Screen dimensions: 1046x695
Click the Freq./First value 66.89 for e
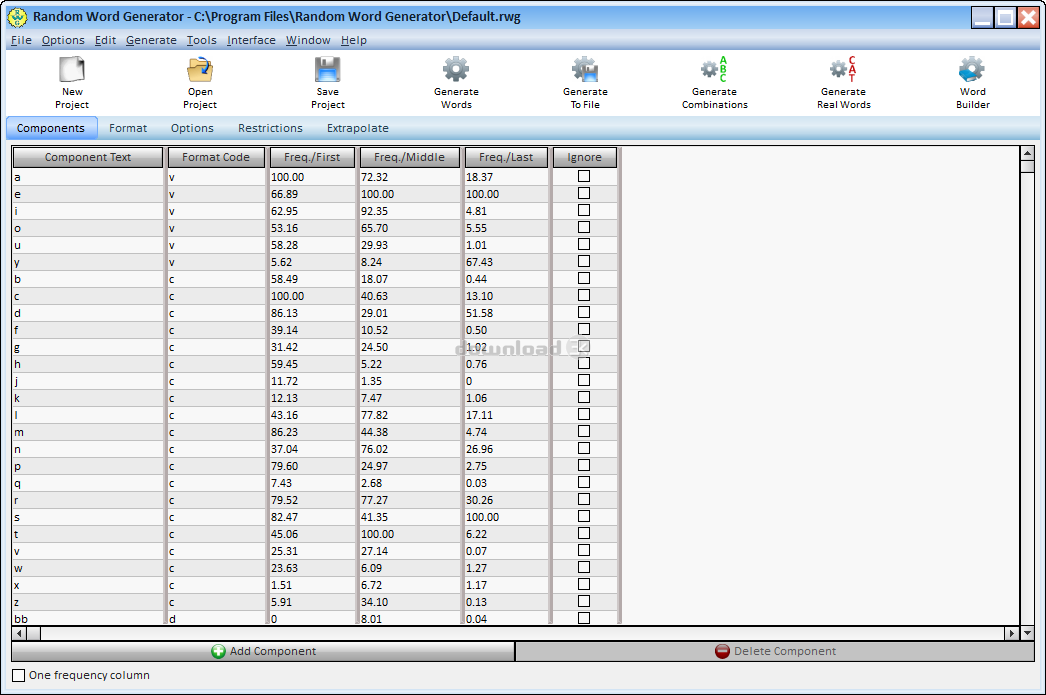coord(312,194)
